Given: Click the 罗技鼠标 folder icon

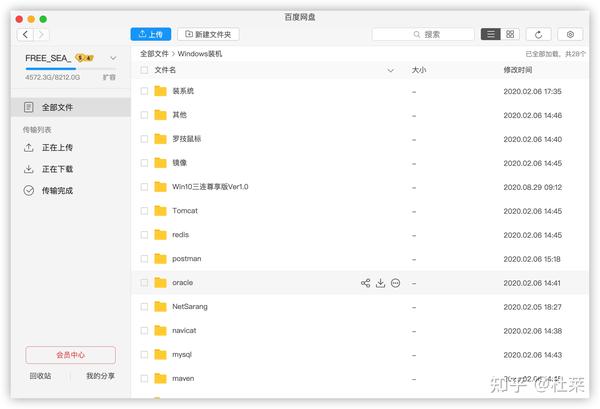Looking at the screenshot, I should tap(160, 139).
